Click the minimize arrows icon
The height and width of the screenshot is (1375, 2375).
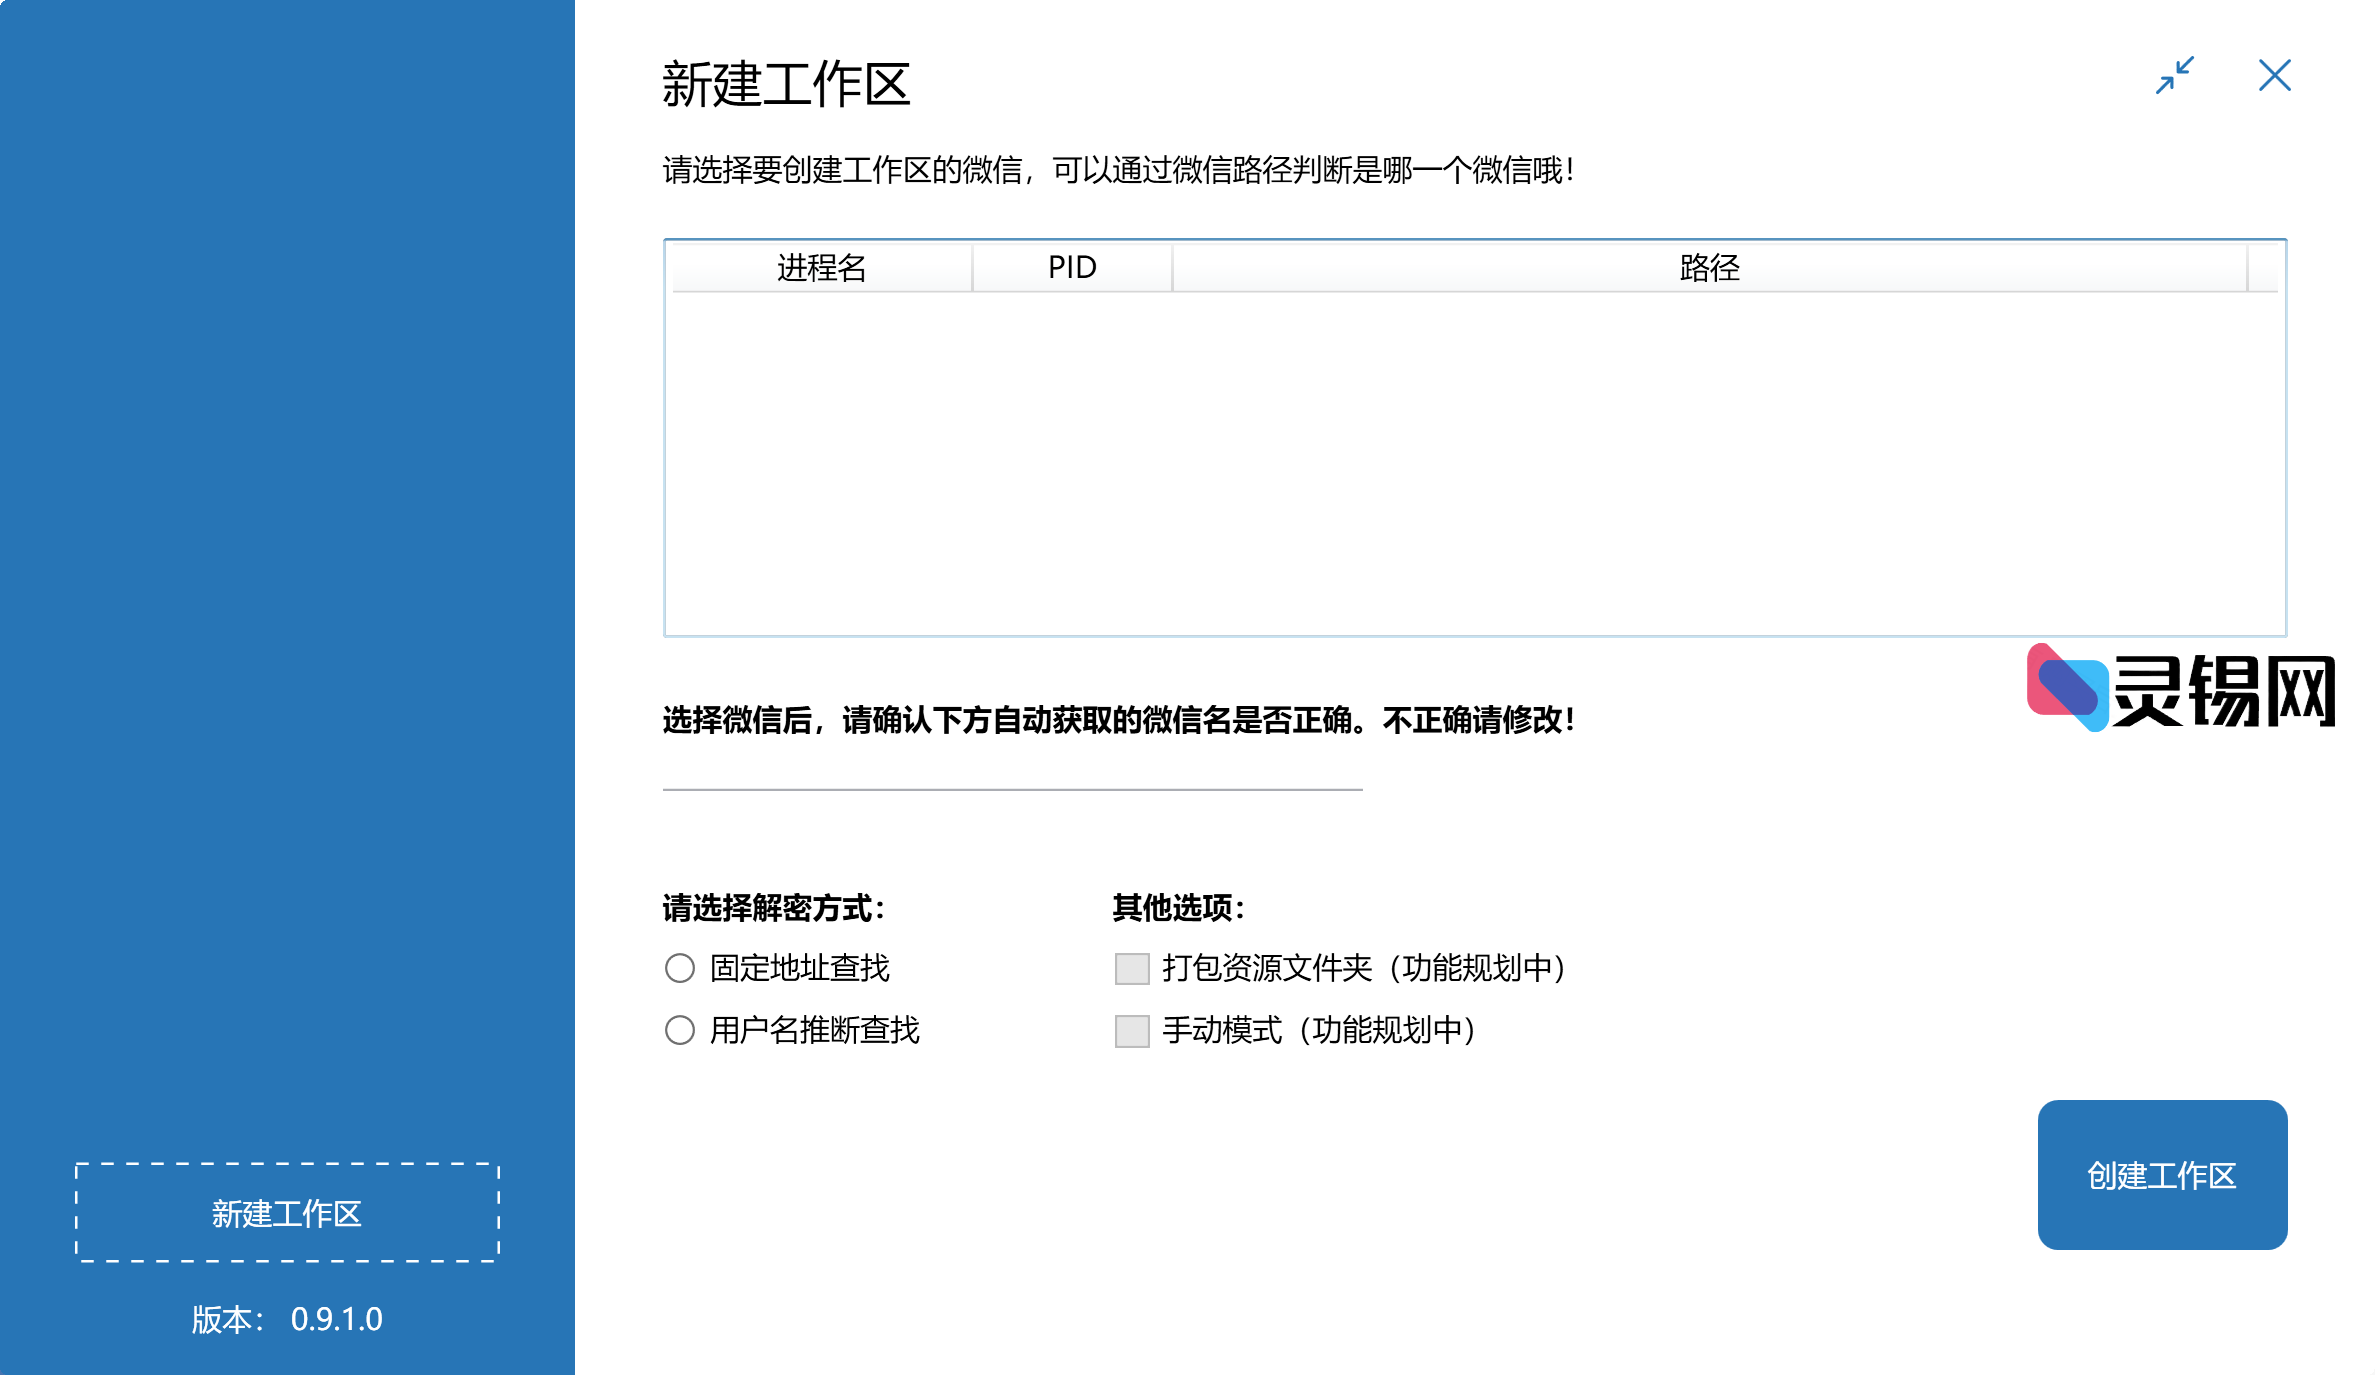[2175, 75]
